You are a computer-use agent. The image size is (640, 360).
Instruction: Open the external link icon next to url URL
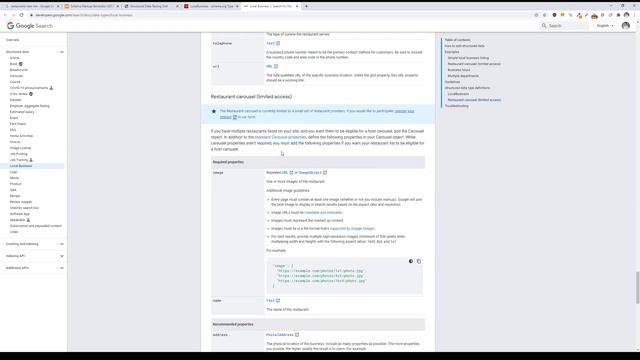(276, 66)
